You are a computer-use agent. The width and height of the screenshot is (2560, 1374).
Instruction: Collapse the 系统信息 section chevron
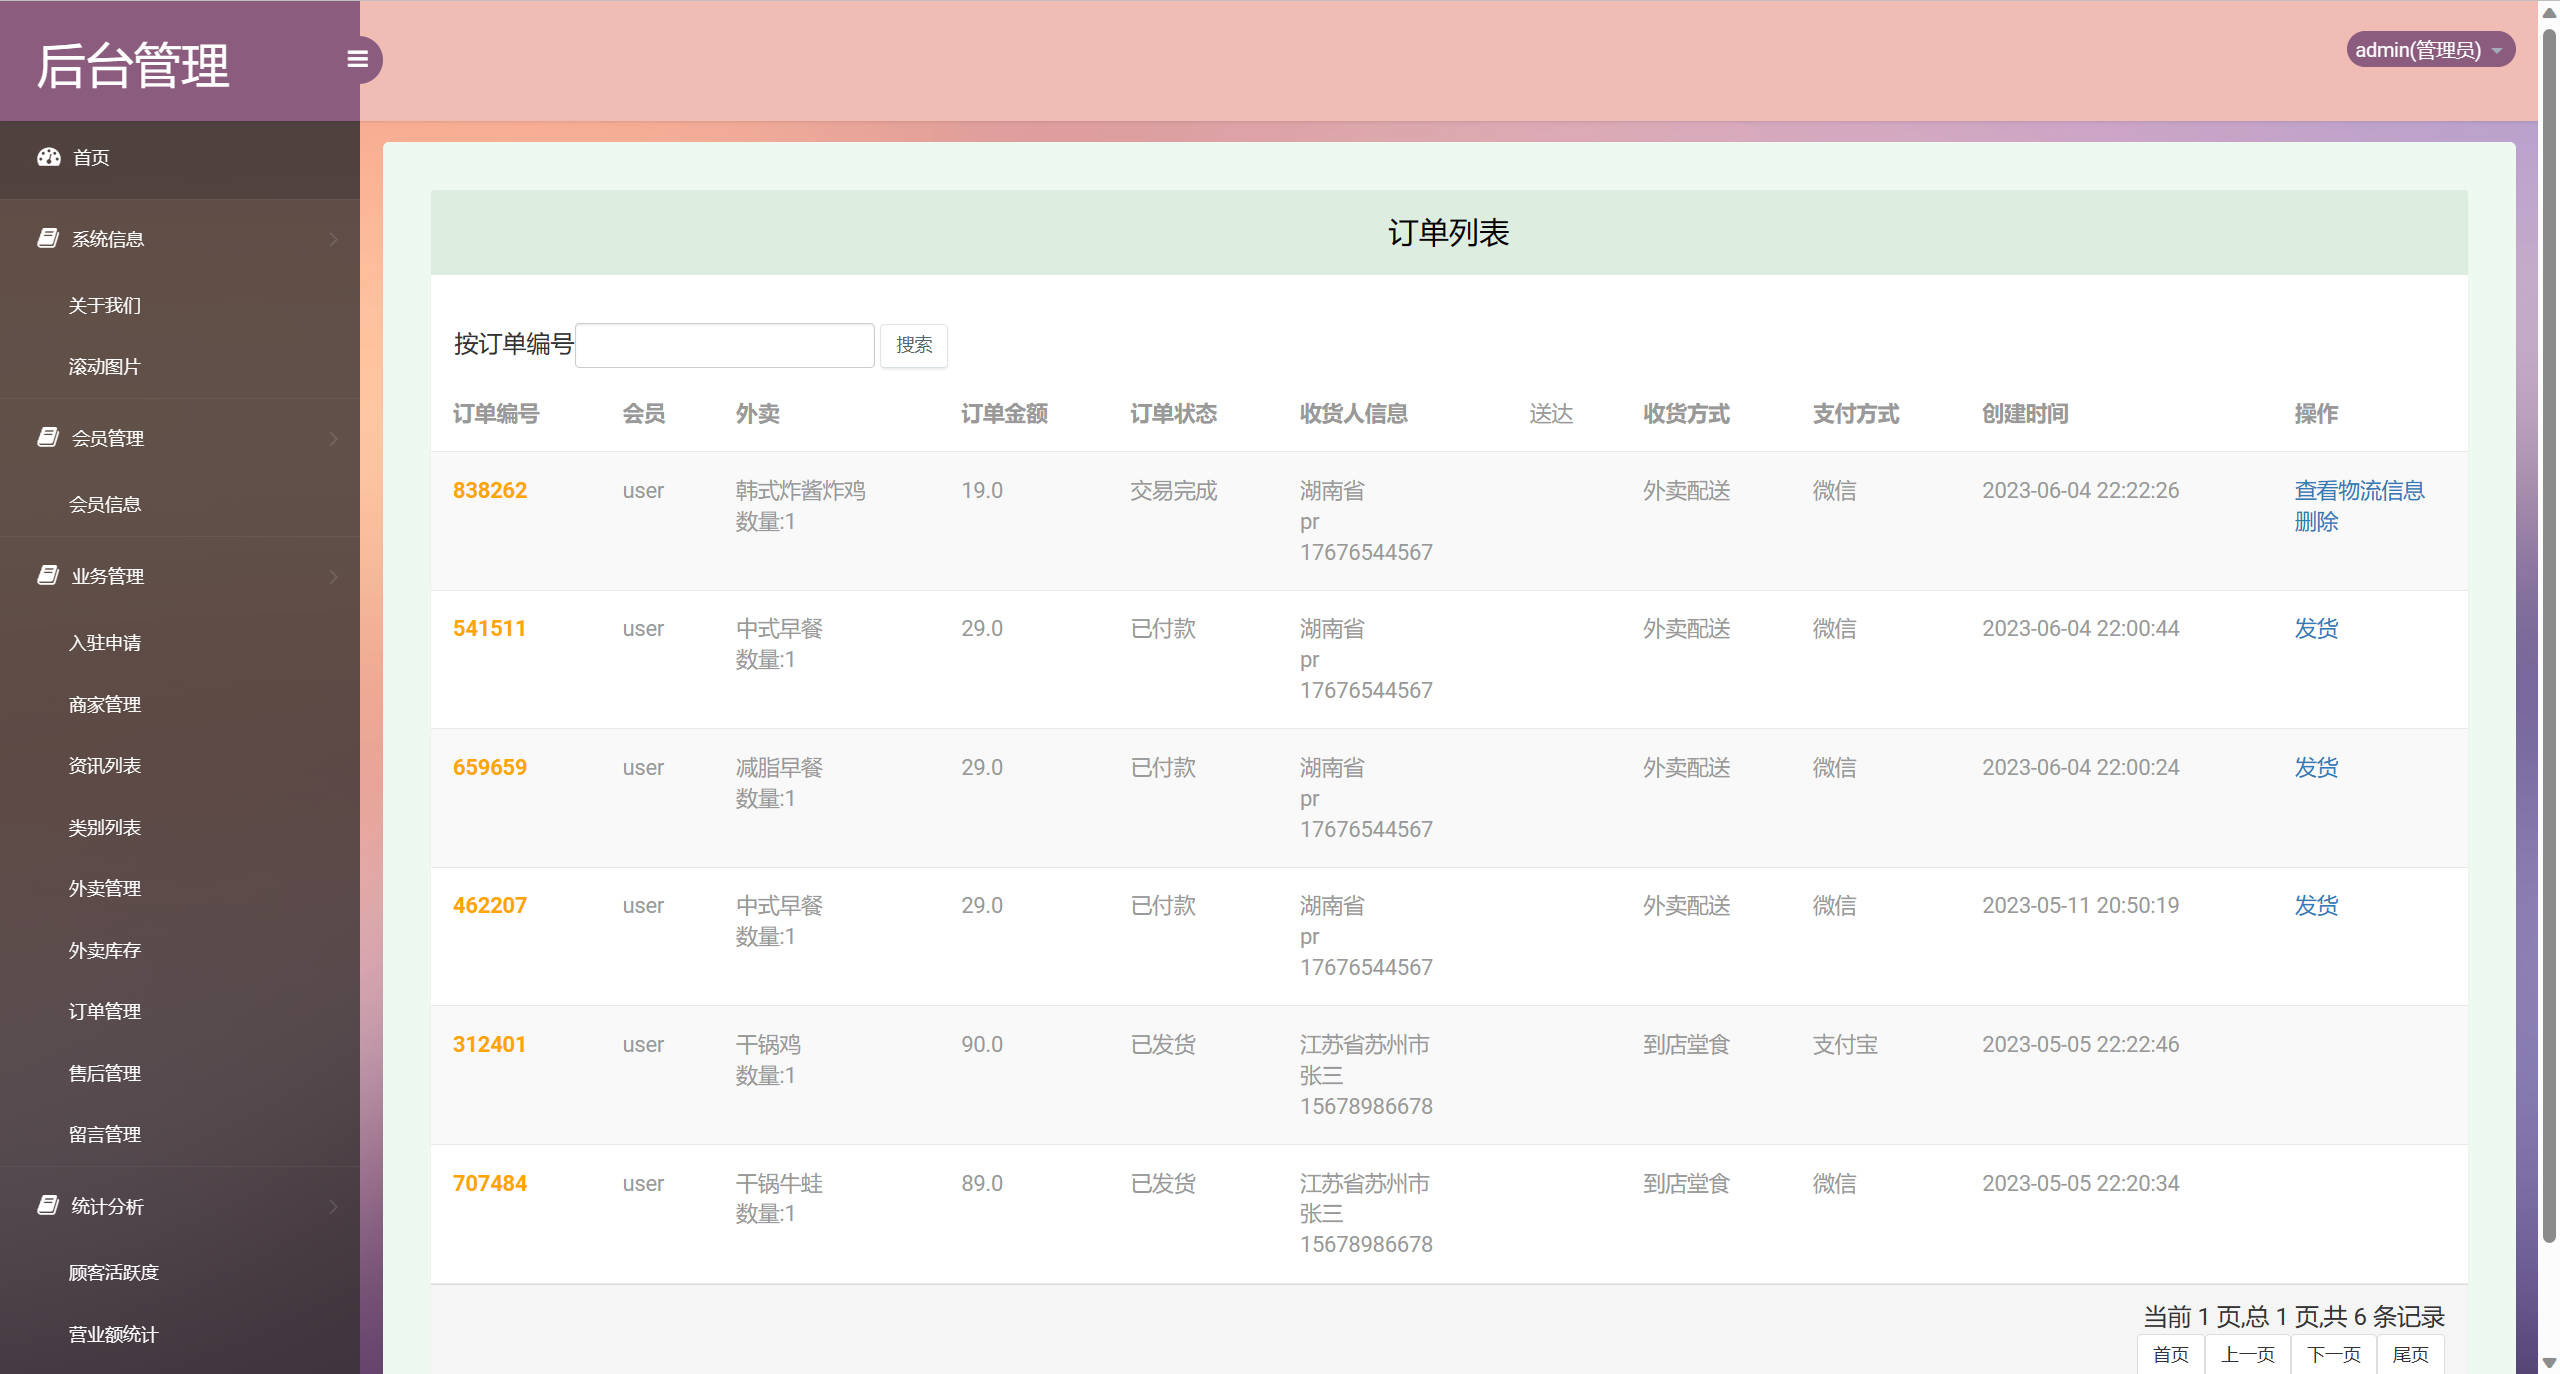[x=333, y=239]
